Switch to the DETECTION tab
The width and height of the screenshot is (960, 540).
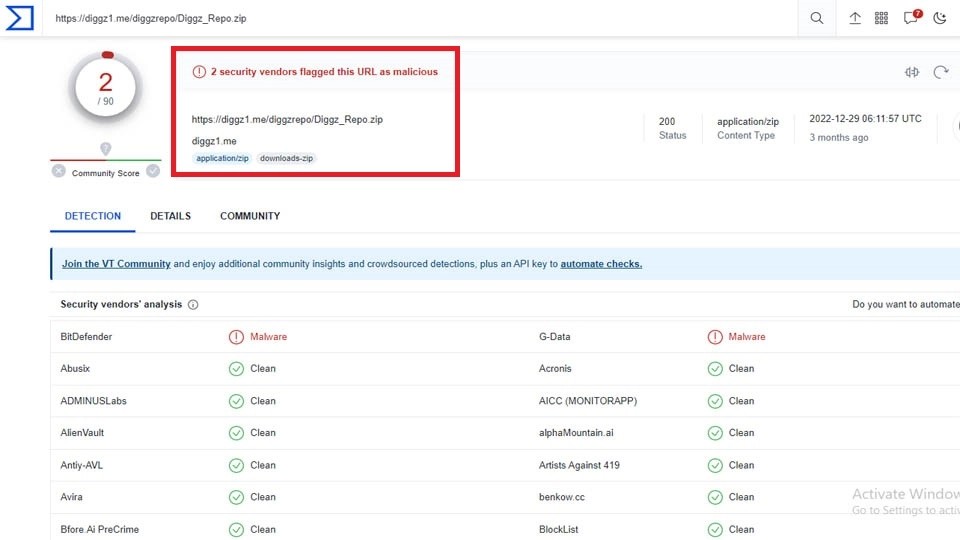tap(92, 216)
